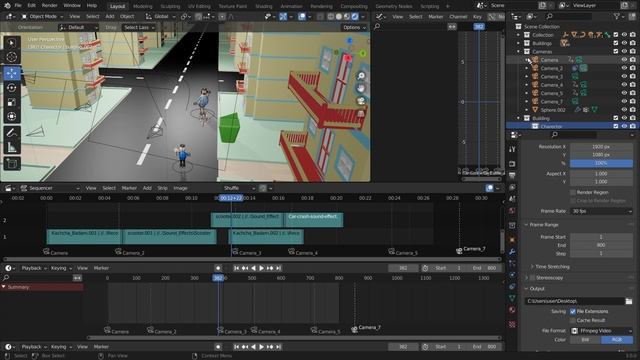640x360 pixels.
Task: Open the FFmpeg Video file format dropdown
Action: [x=601, y=331]
